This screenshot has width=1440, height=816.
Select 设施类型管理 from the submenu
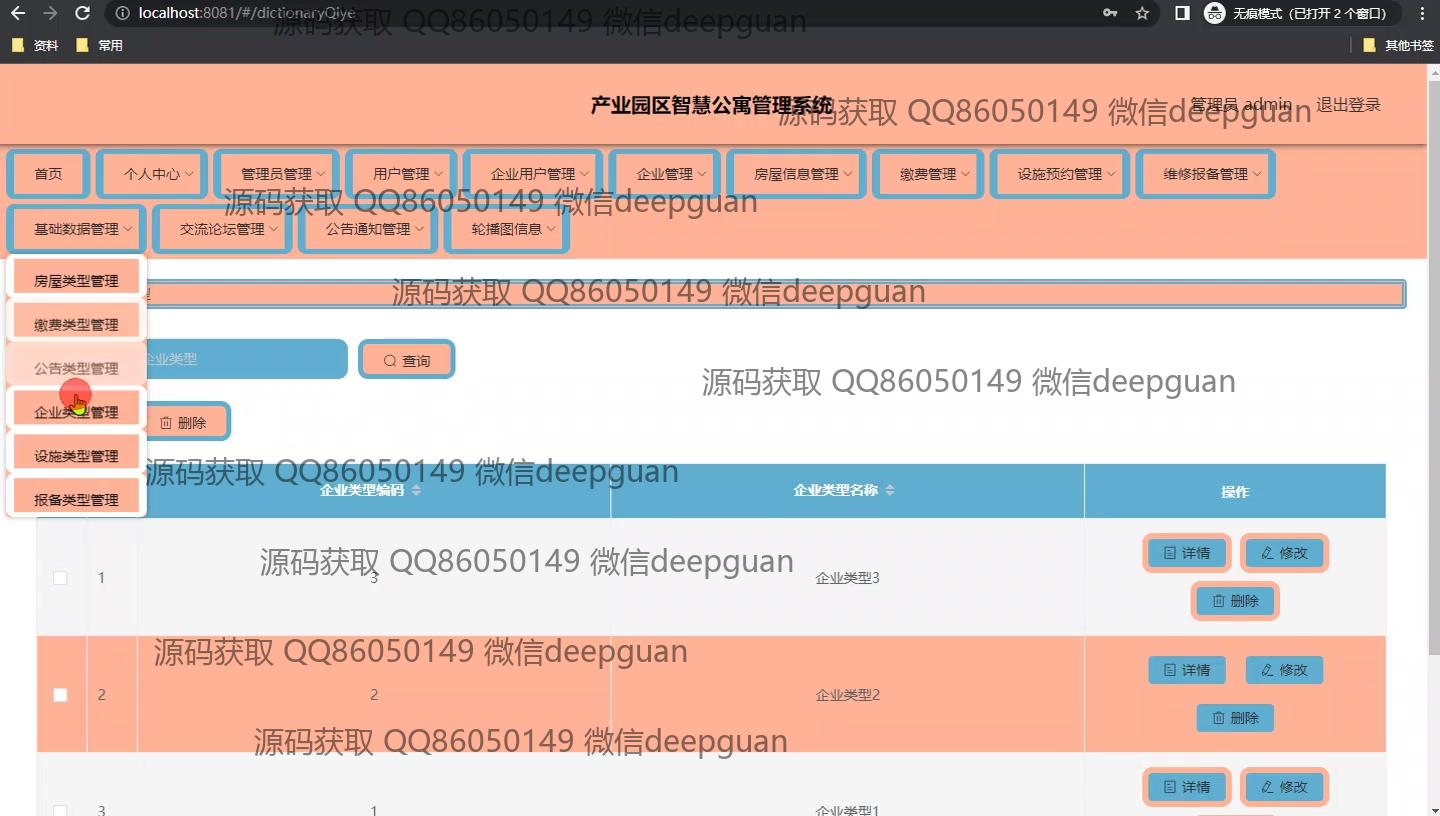click(76, 456)
